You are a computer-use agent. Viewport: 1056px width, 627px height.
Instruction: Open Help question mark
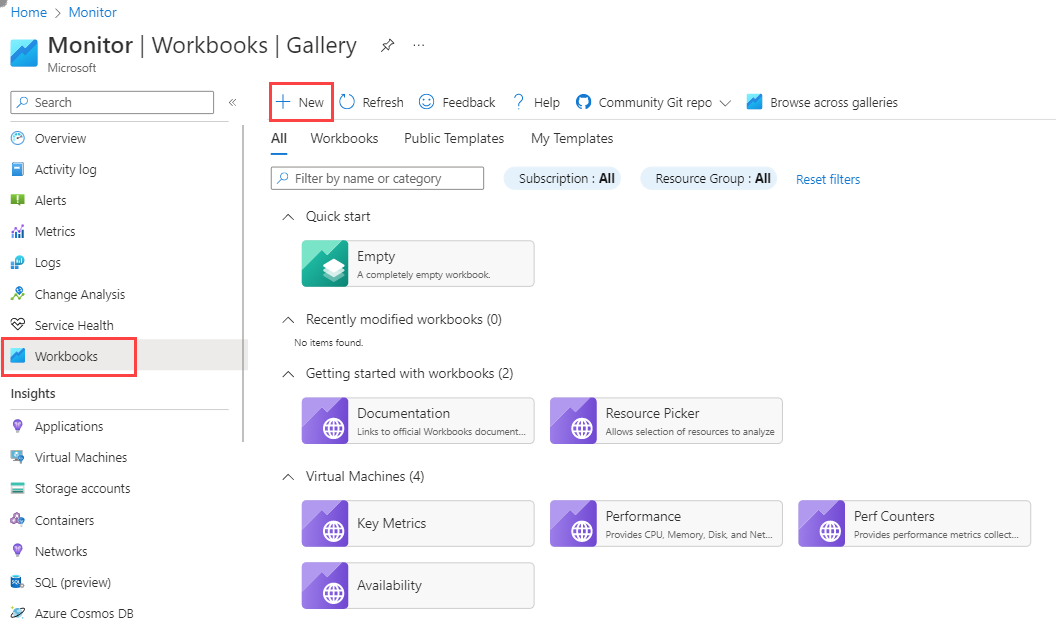(x=518, y=102)
